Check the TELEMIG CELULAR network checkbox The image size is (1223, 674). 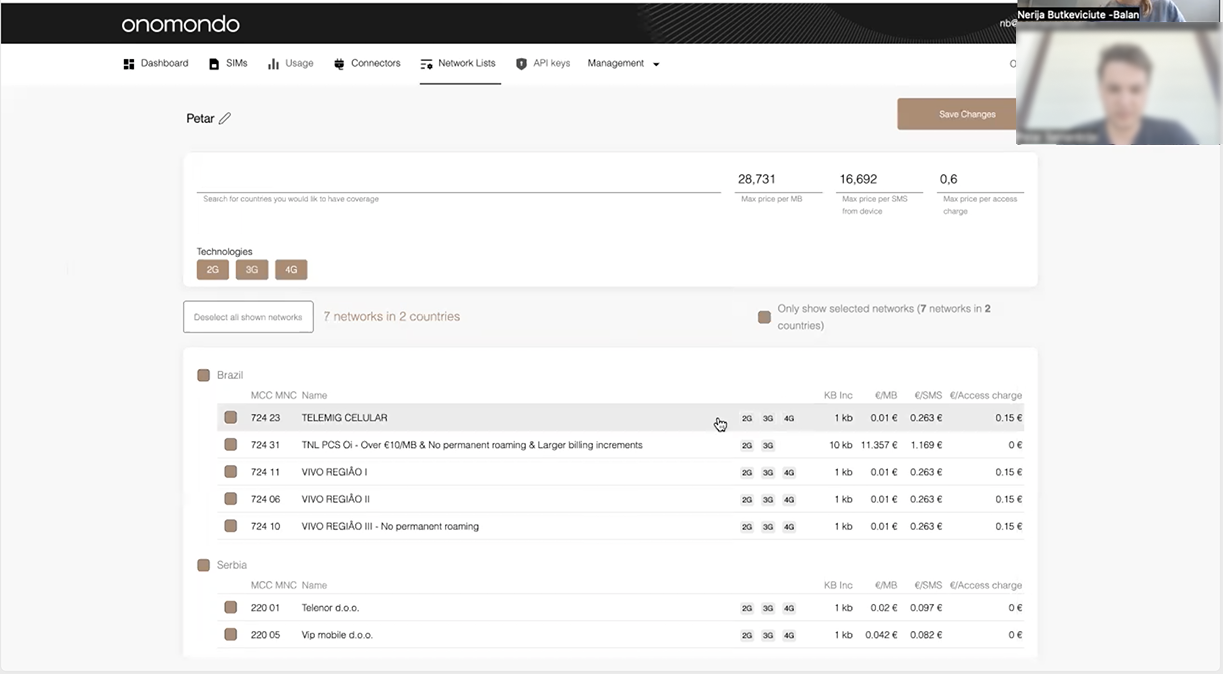[x=231, y=417]
